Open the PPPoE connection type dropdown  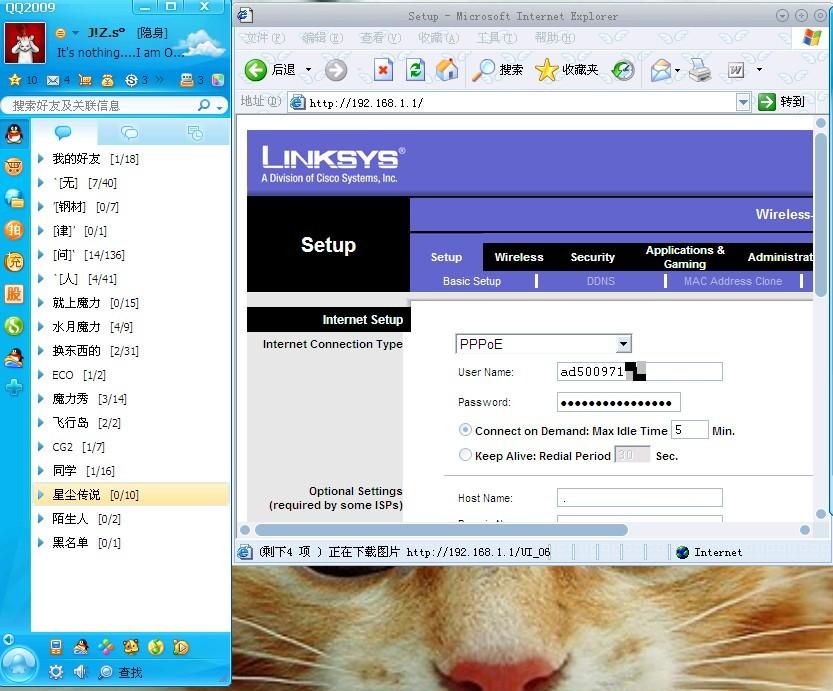[624, 344]
